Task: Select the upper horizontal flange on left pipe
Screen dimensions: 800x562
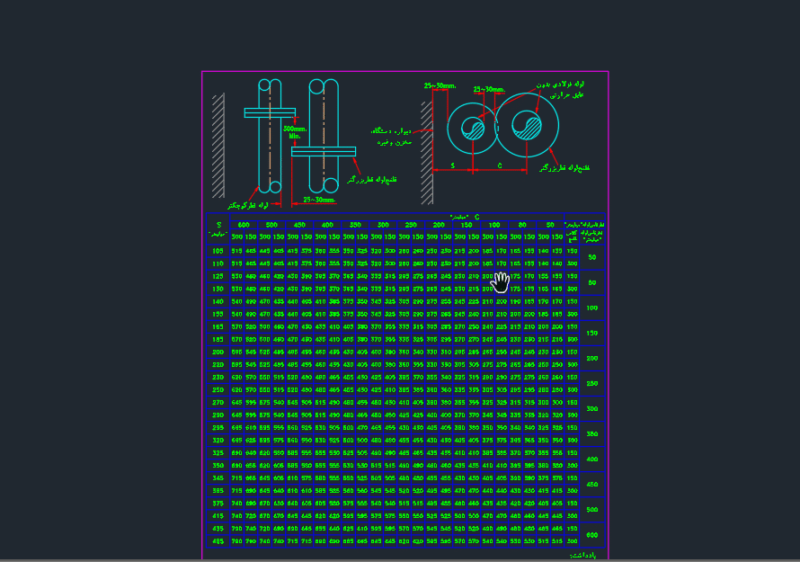Action: coord(268,112)
